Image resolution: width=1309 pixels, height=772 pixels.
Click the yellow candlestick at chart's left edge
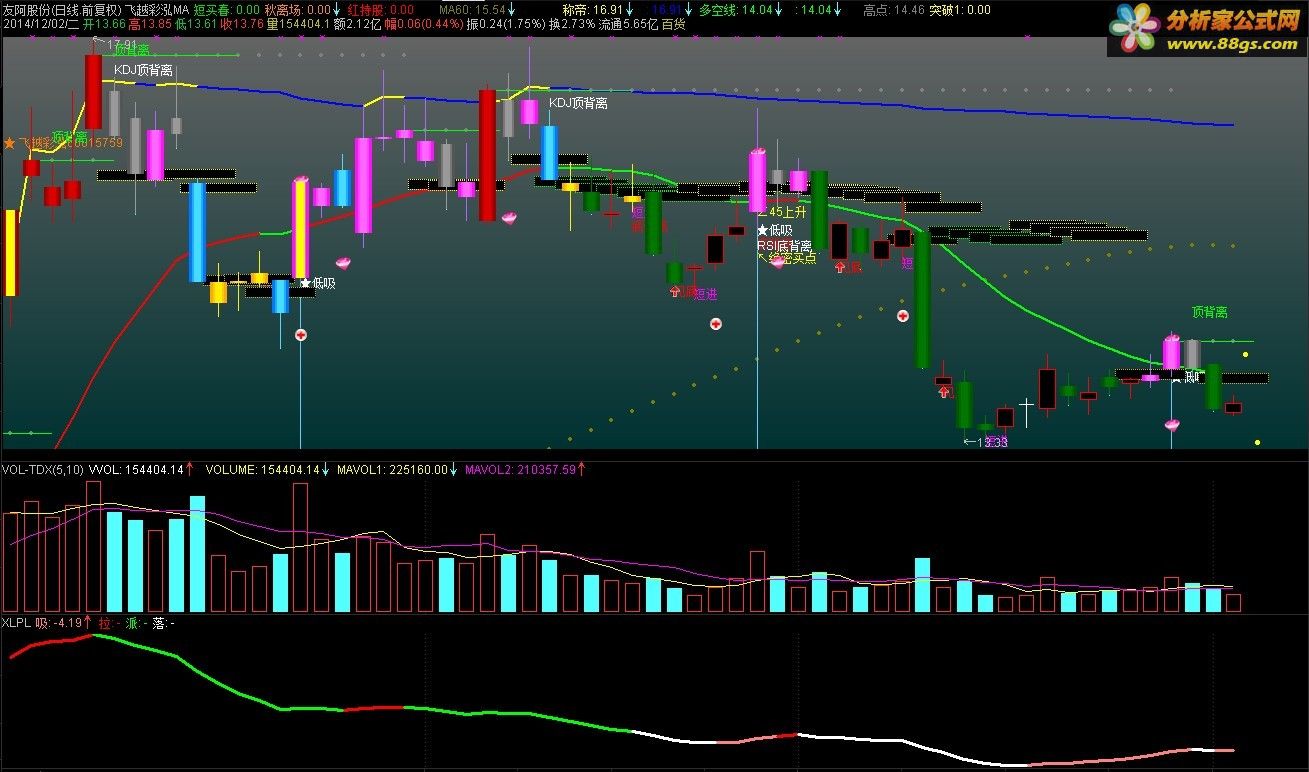click(x=11, y=253)
